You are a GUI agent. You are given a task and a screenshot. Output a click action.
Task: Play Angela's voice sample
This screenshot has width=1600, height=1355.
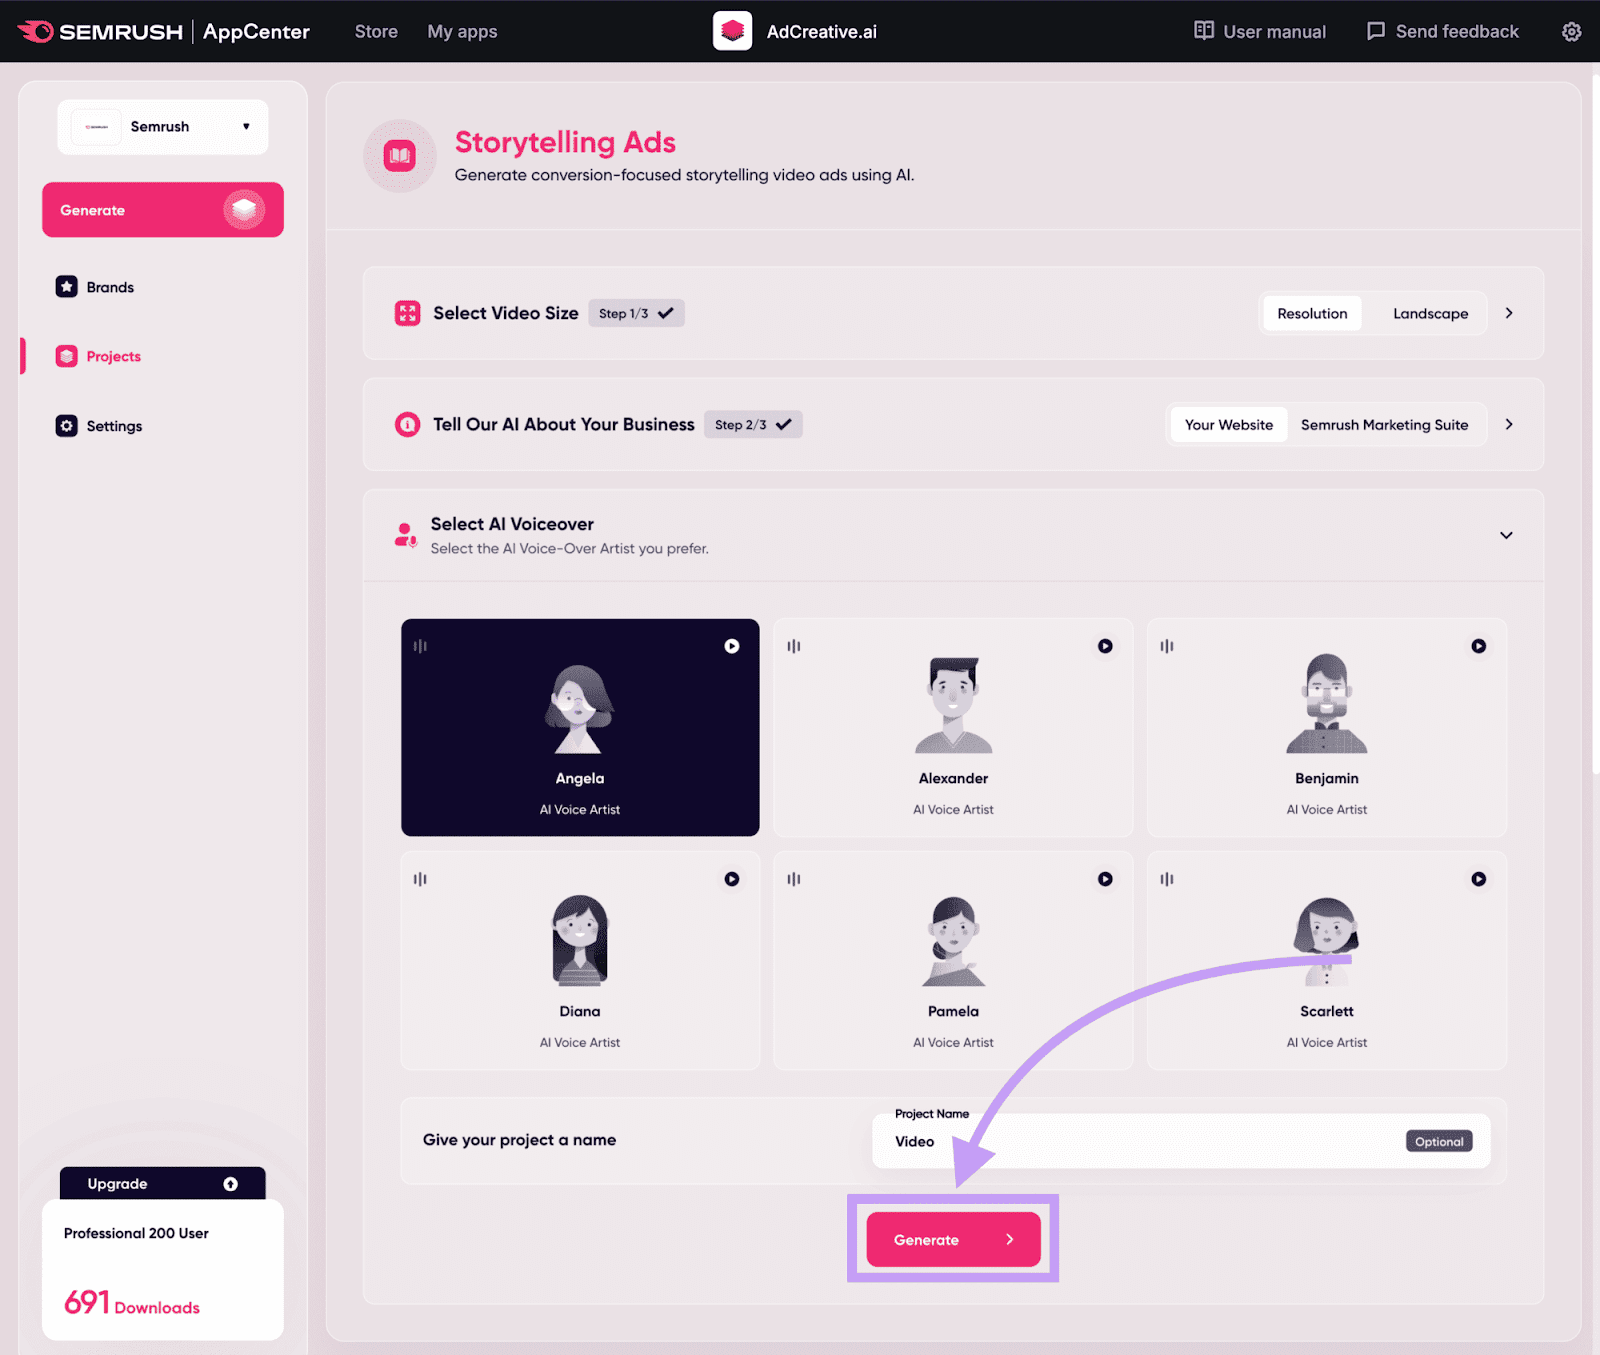pos(732,646)
